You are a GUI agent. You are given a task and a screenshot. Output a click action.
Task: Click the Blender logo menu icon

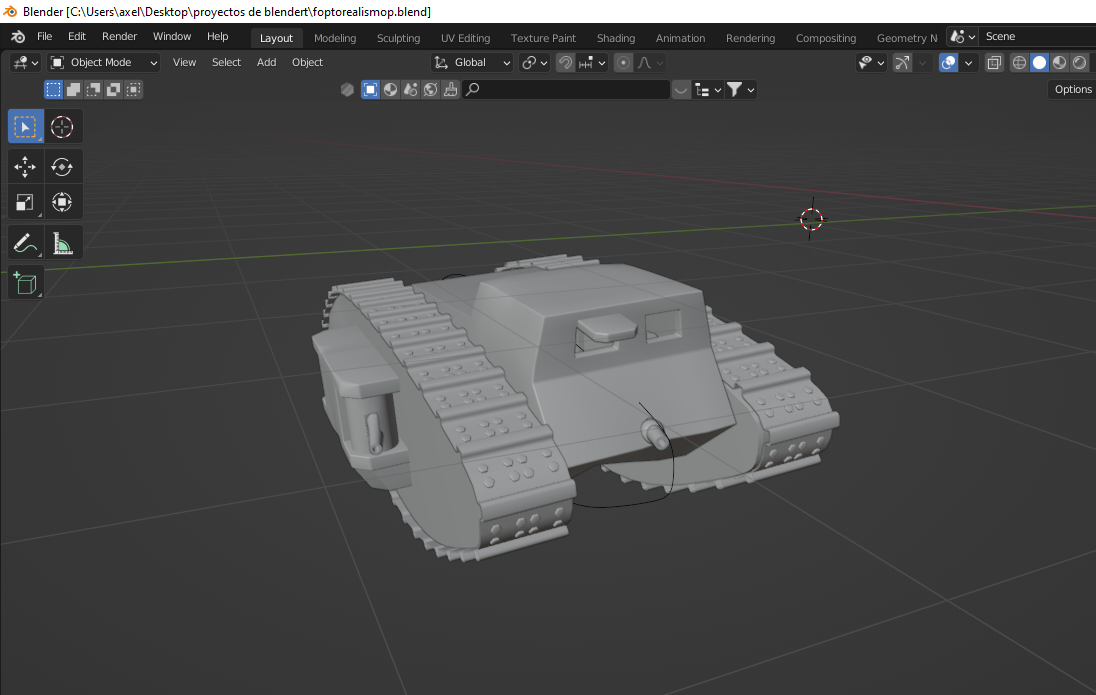18,37
